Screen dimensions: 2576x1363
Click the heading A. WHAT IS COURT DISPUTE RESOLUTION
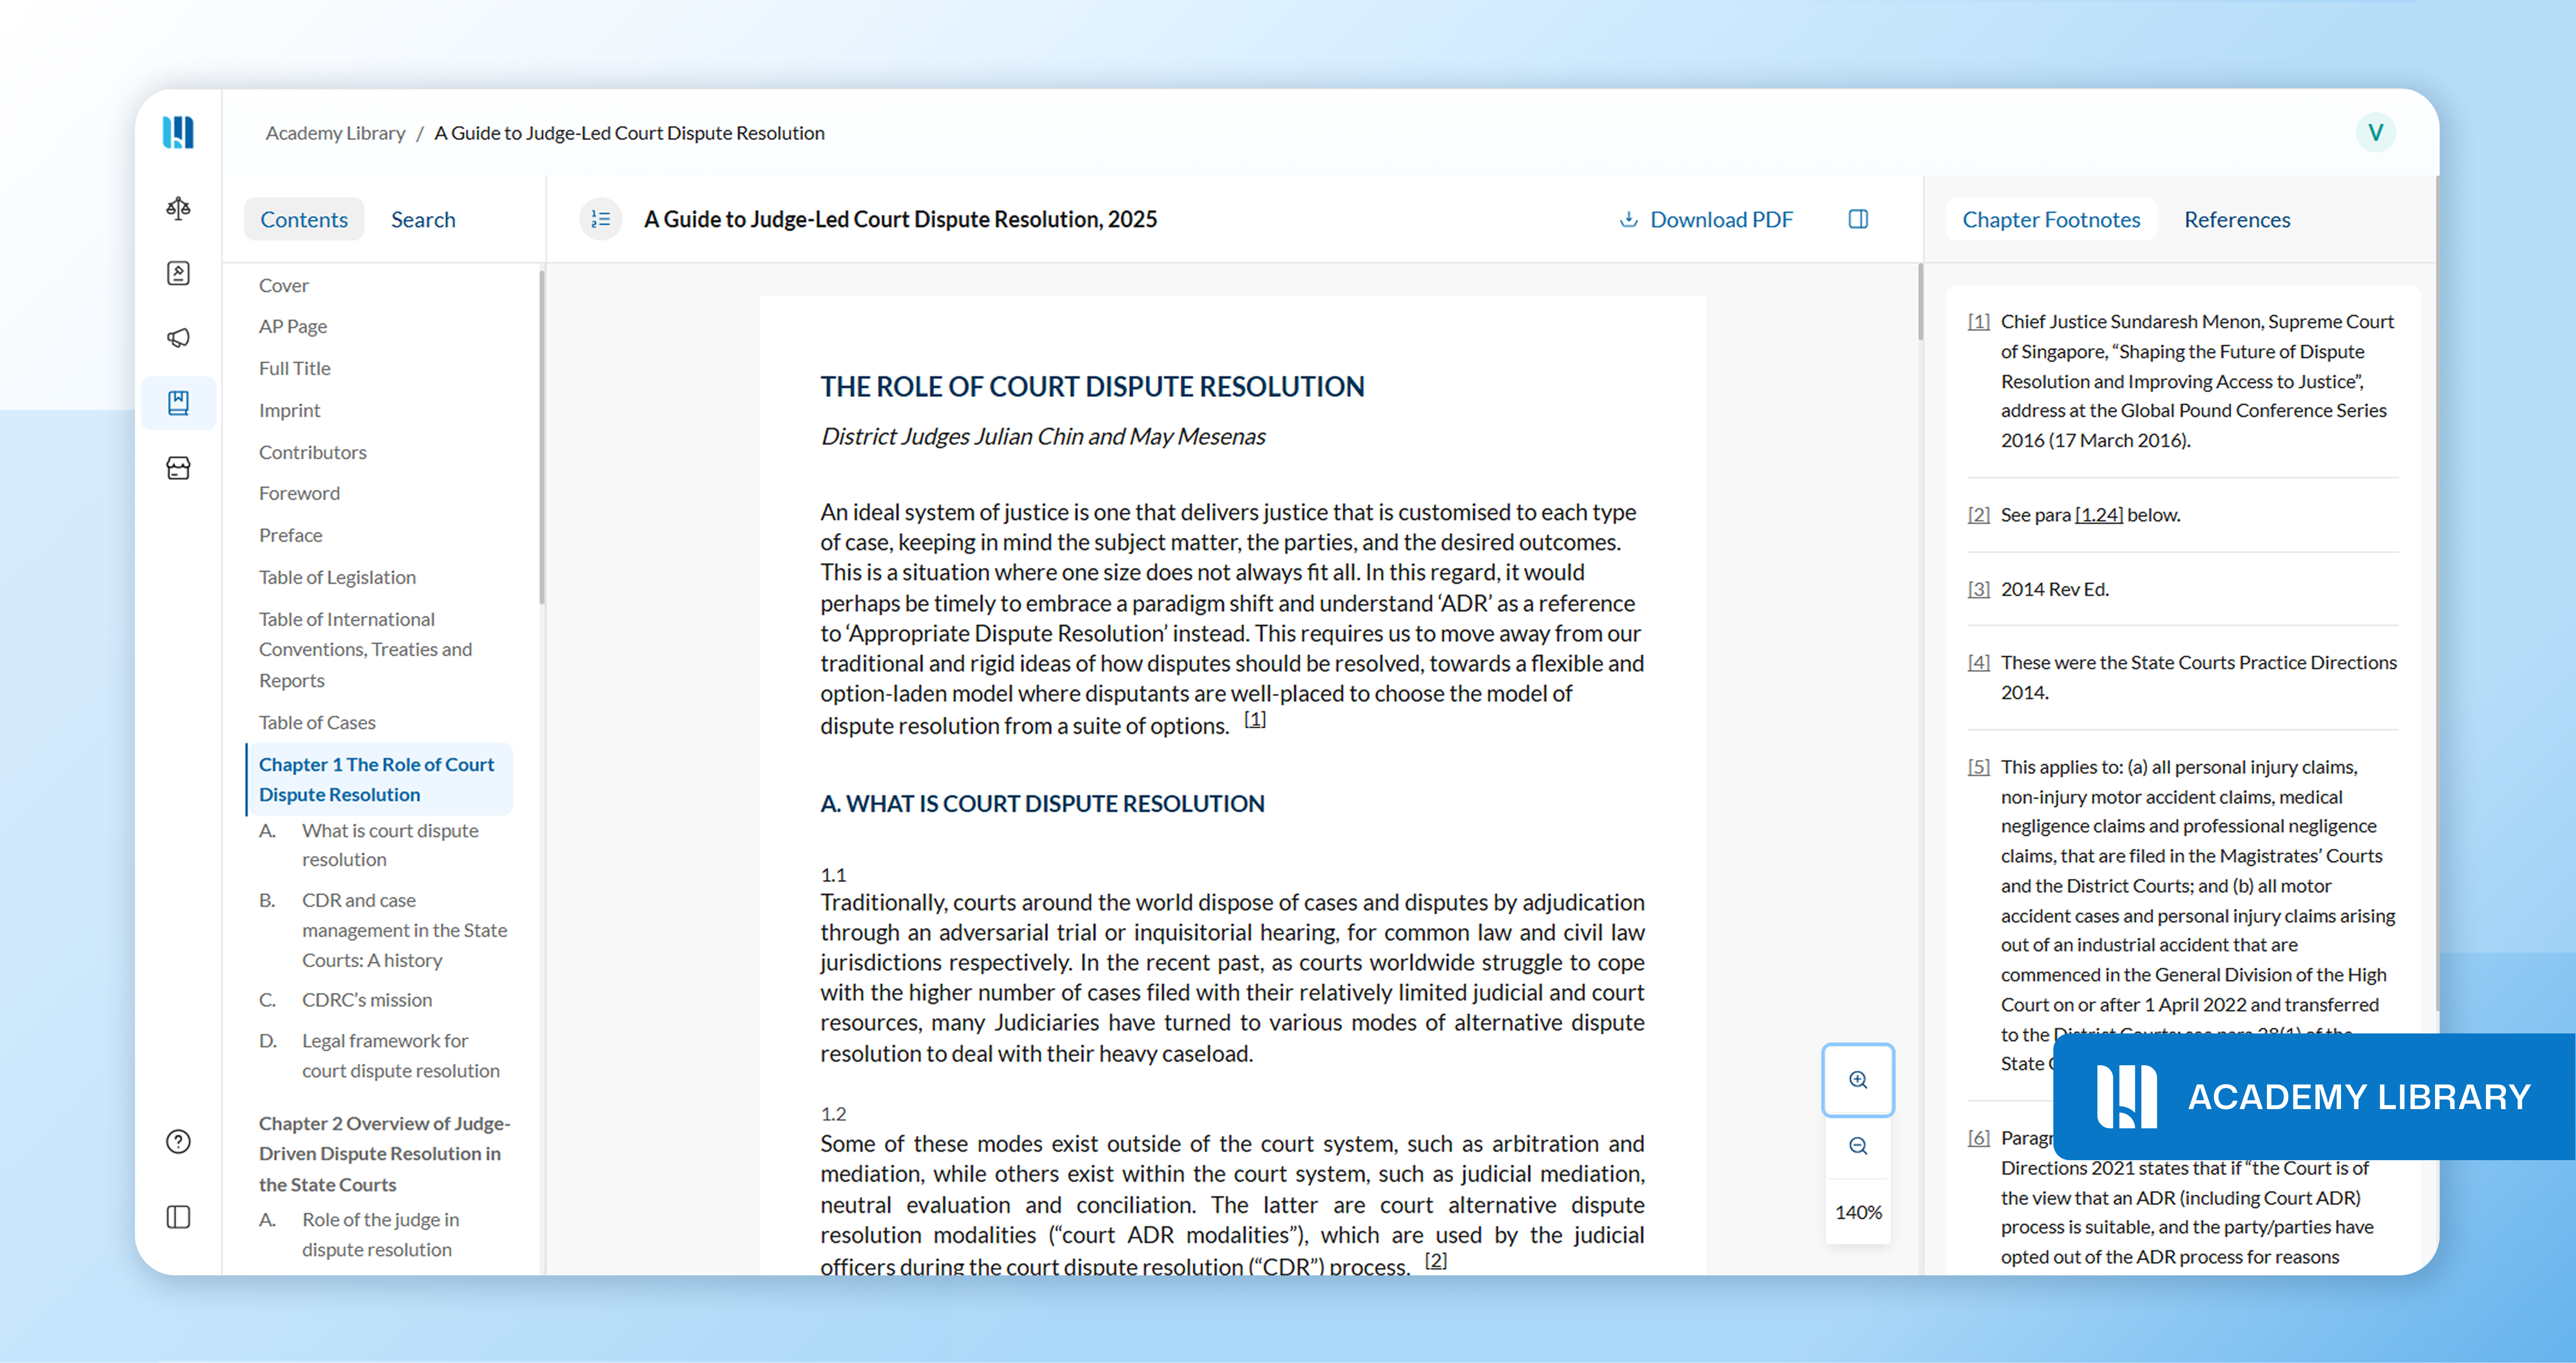tap(1042, 804)
